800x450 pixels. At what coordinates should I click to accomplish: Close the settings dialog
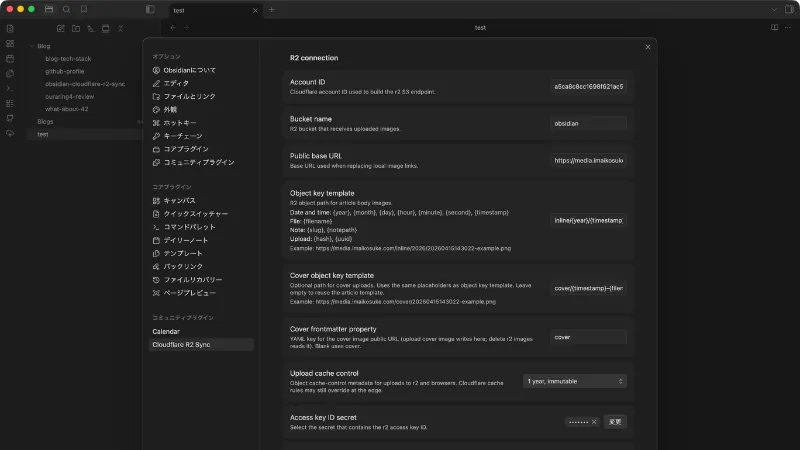tap(648, 47)
